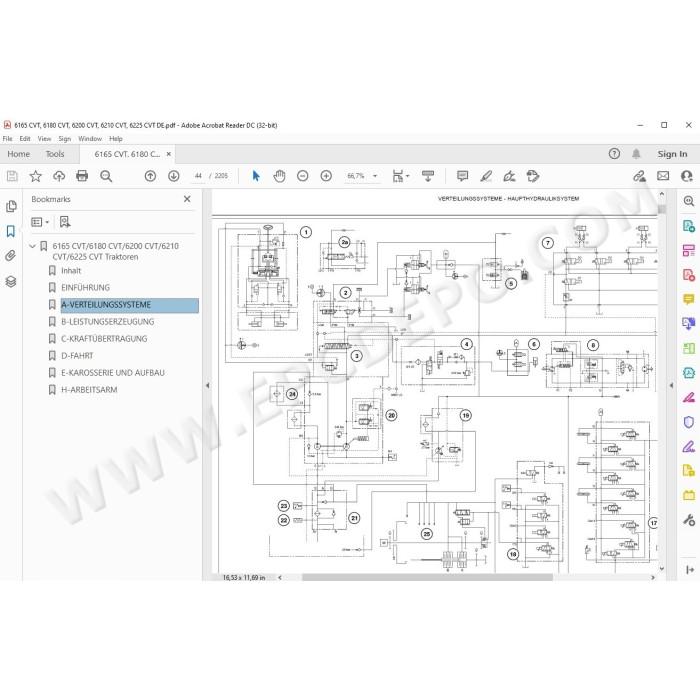
Task: Open the search tool in right pane
Action: coord(688,201)
